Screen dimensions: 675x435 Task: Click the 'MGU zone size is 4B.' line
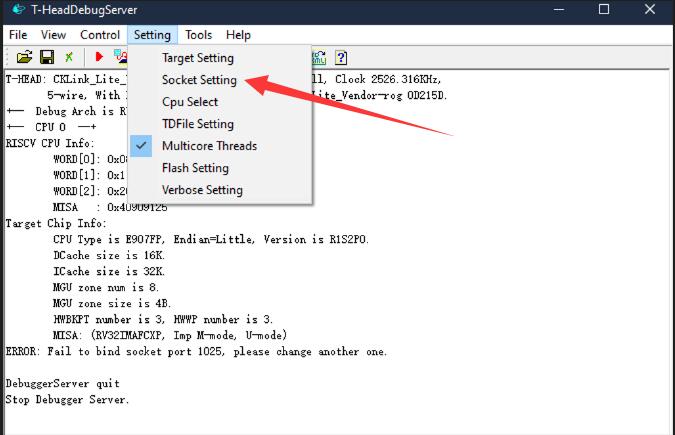click(x=112, y=304)
